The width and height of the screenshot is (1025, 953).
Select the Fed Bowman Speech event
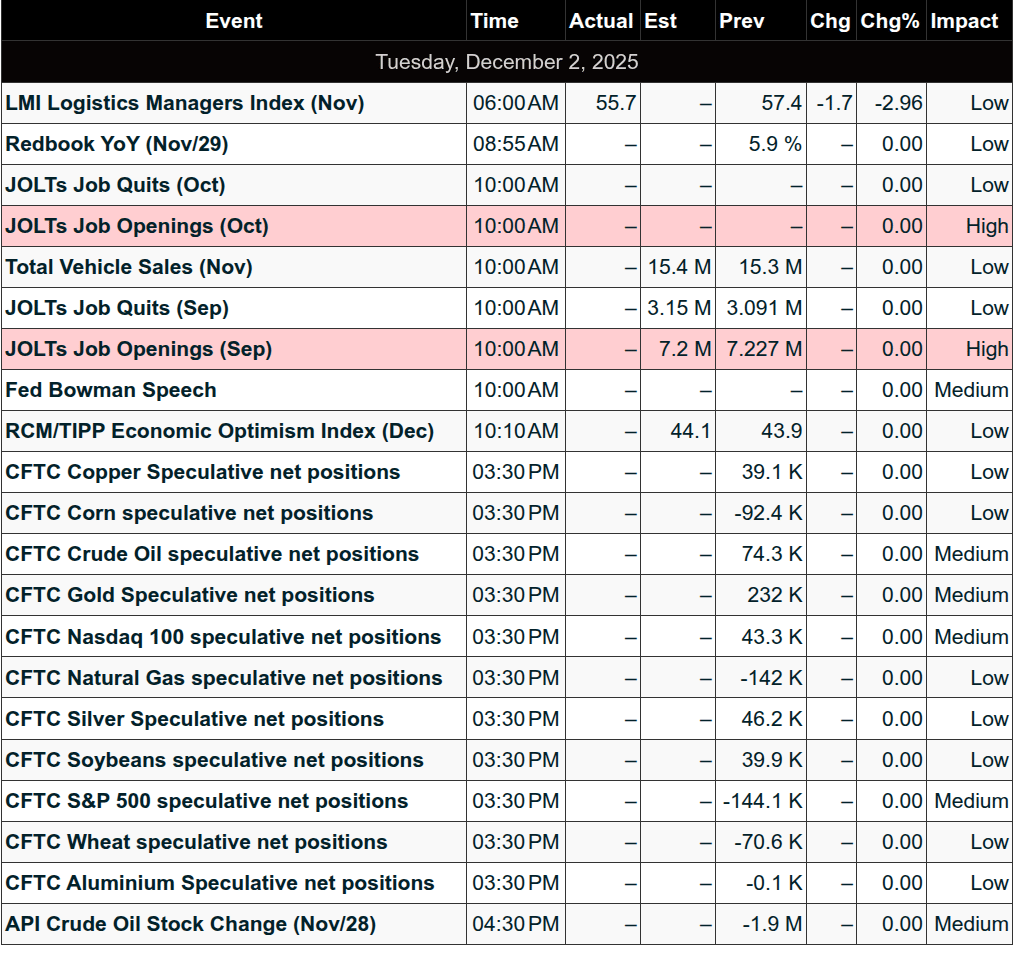[111, 390]
